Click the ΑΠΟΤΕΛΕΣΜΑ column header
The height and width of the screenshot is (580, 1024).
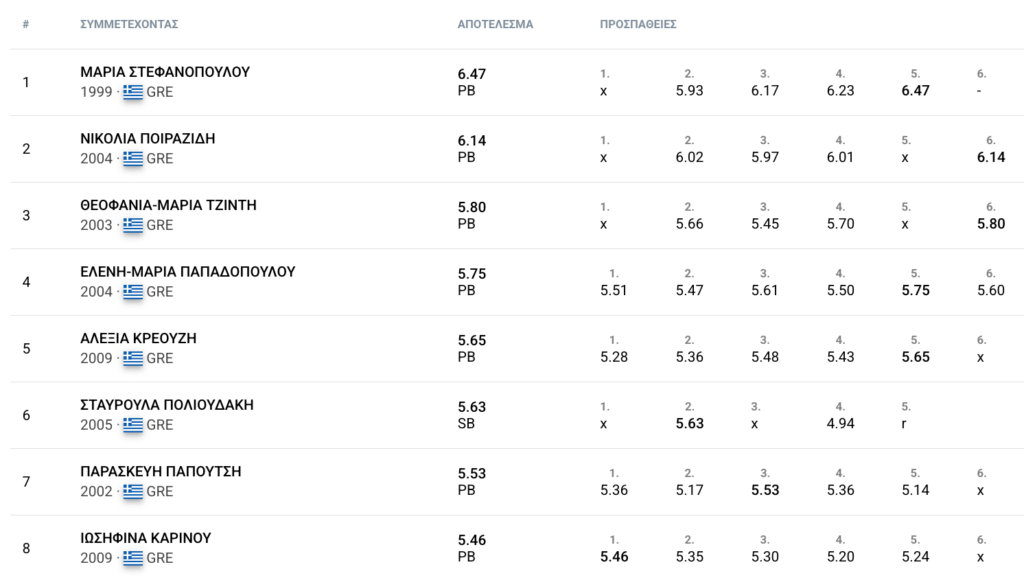tap(495, 24)
